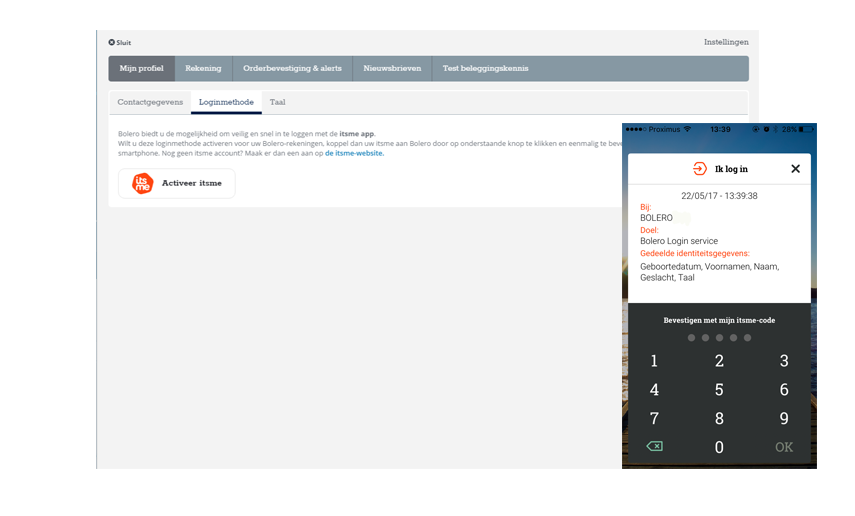Click the orange login arrow icon

[x=700, y=169]
